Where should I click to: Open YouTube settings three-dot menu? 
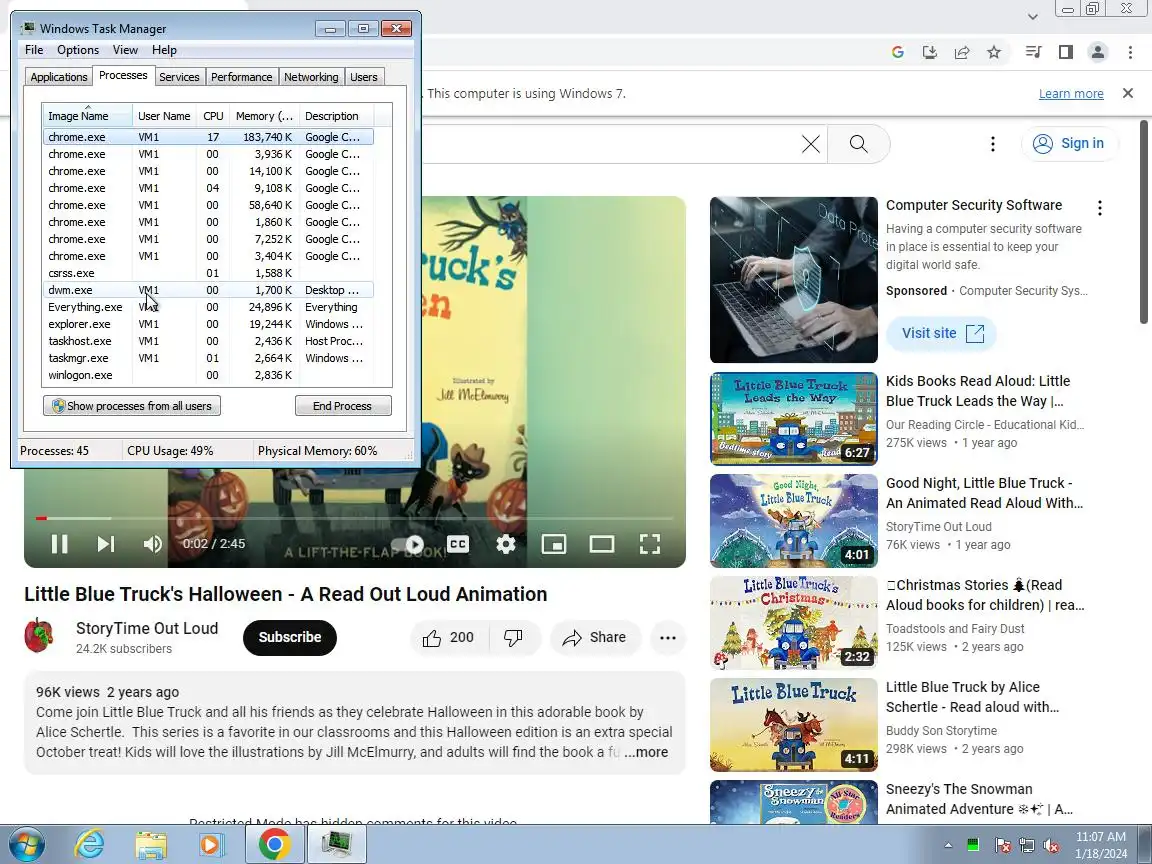point(993,144)
